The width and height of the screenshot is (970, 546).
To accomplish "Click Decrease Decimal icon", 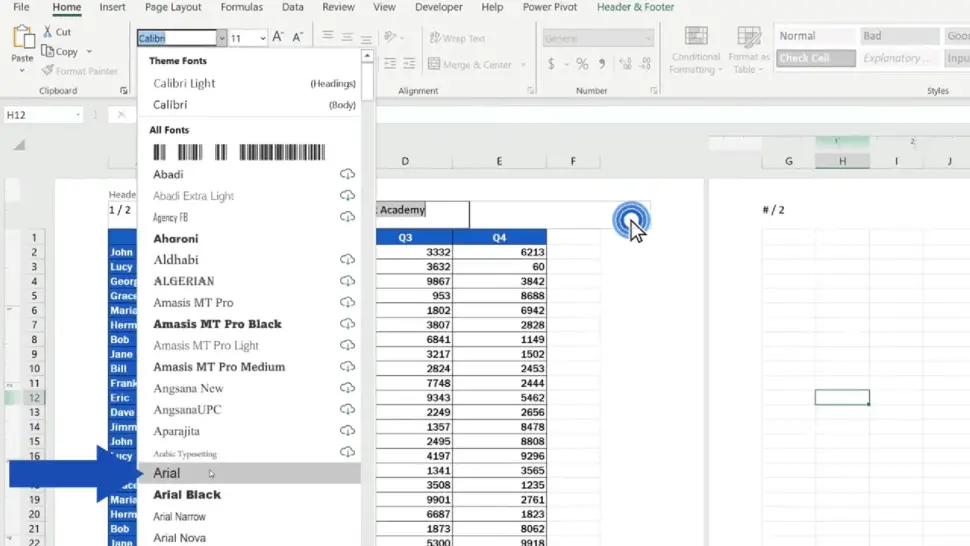I will pyautogui.click(x=645, y=64).
